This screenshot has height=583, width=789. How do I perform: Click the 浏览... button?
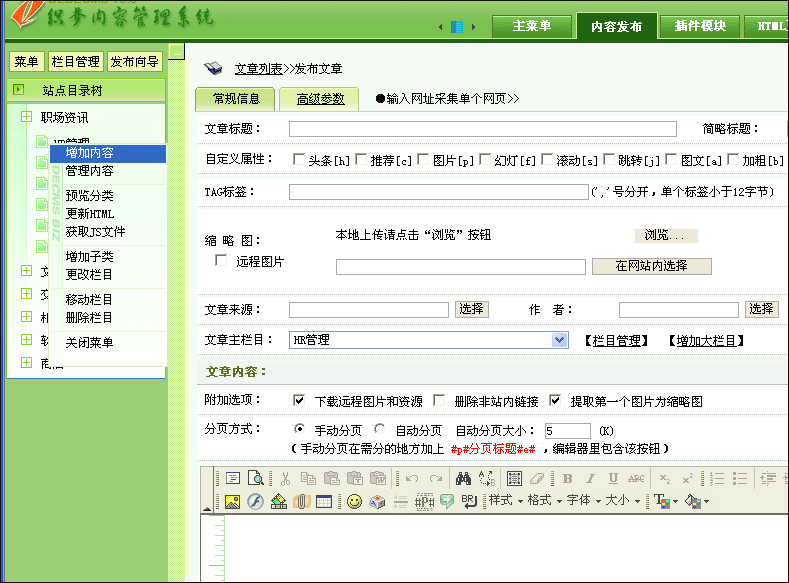(665, 236)
